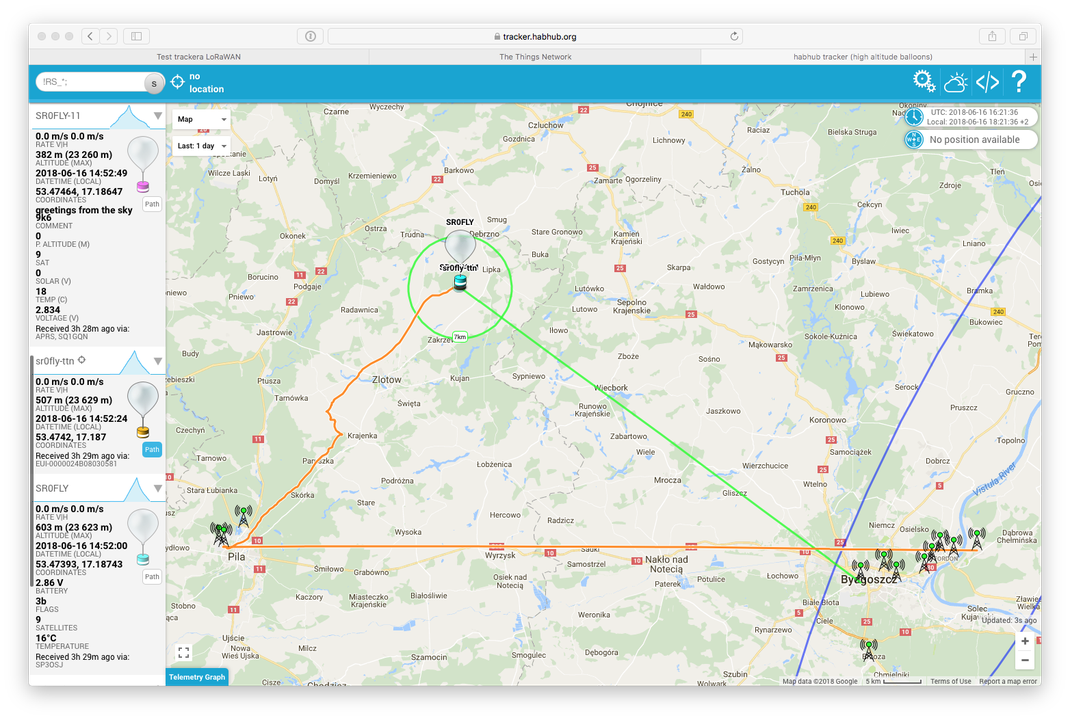
Task: Collapse the SR0FLY vehicle panel arrow
Action: 158,489
